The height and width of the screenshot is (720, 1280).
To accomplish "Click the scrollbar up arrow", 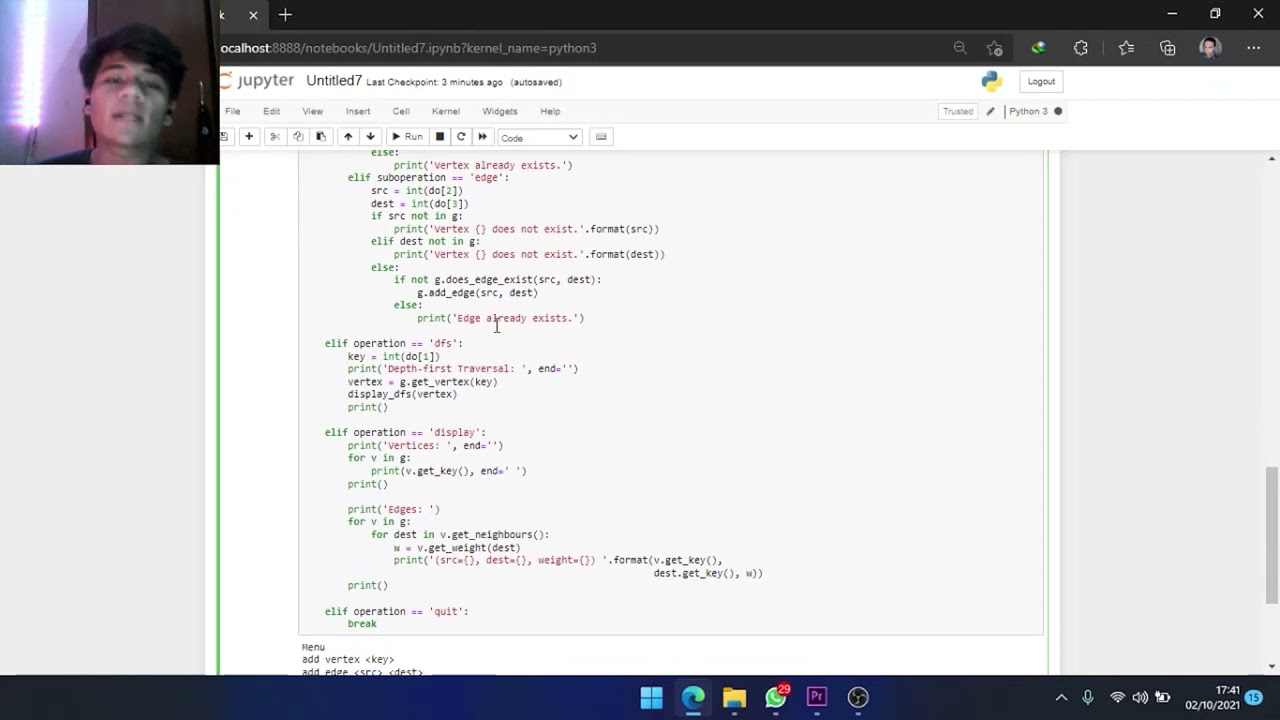I will tap(1272, 159).
